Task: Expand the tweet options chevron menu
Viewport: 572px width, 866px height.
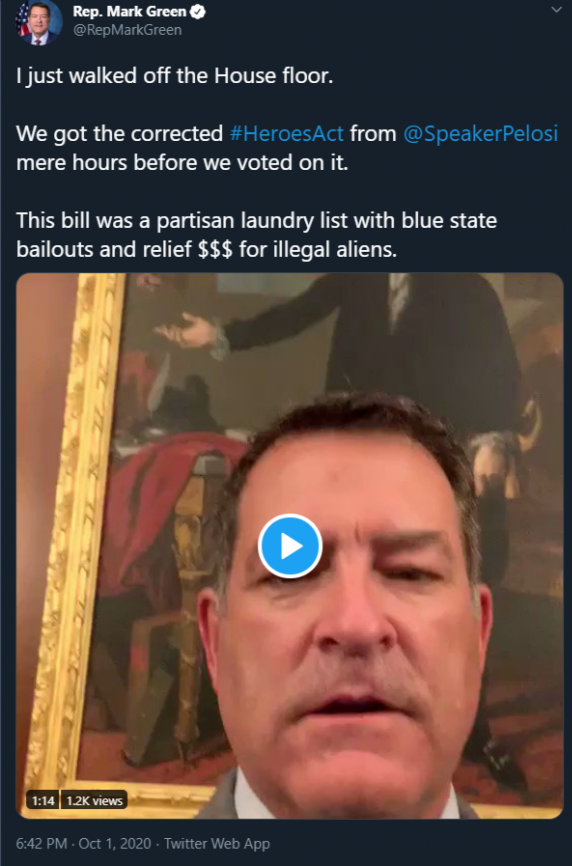Action: (x=556, y=10)
